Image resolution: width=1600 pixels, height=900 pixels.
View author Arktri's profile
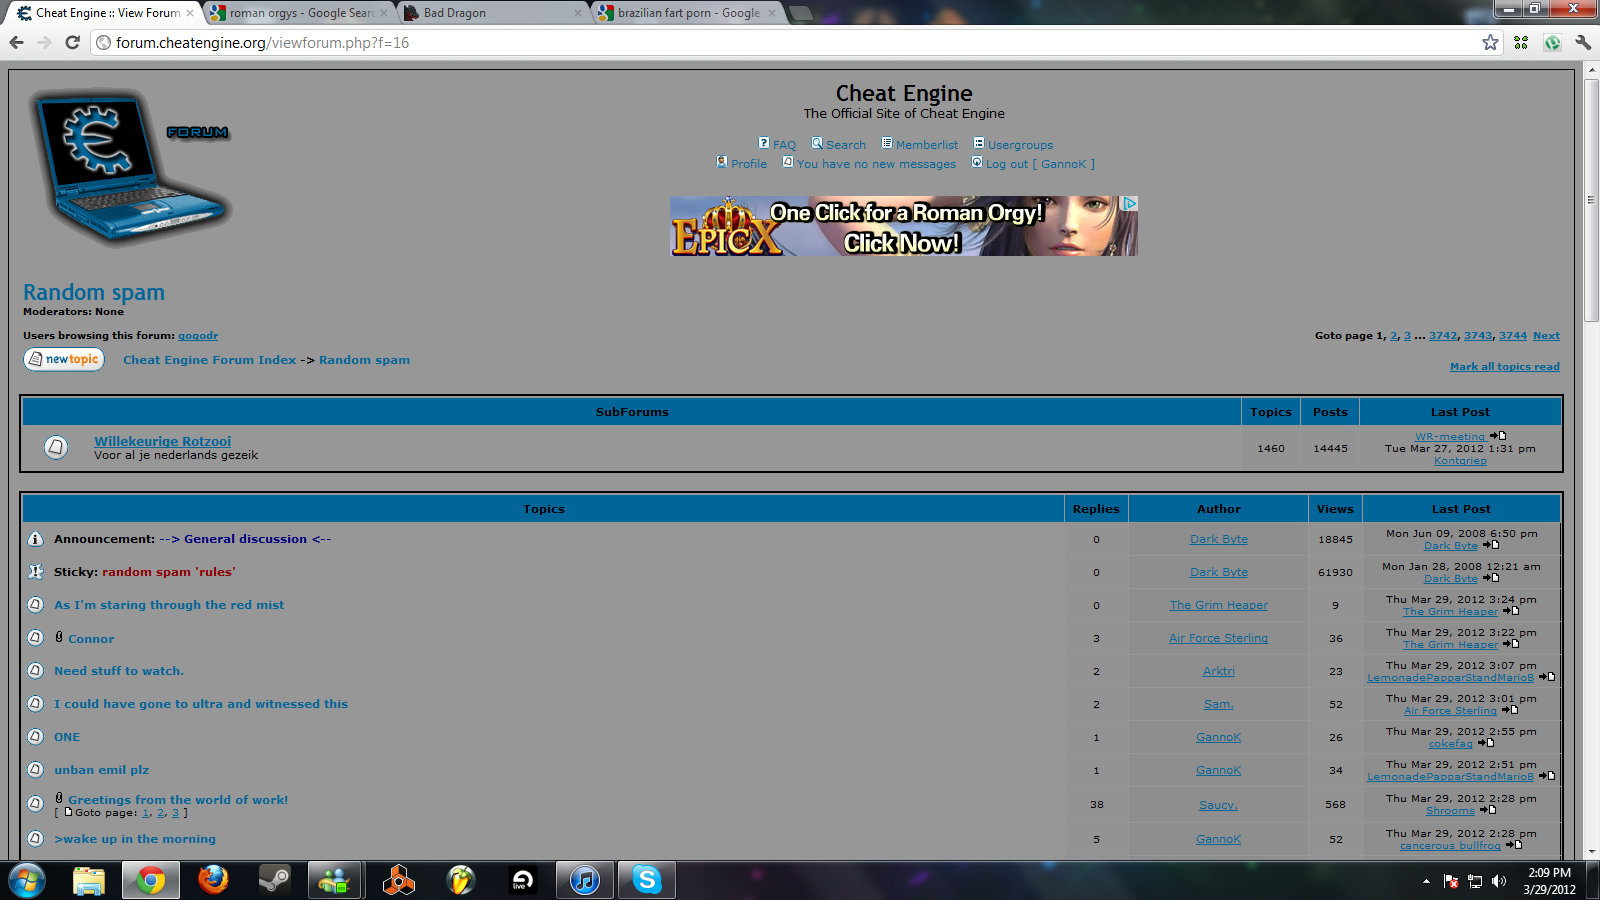[x=1219, y=671]
